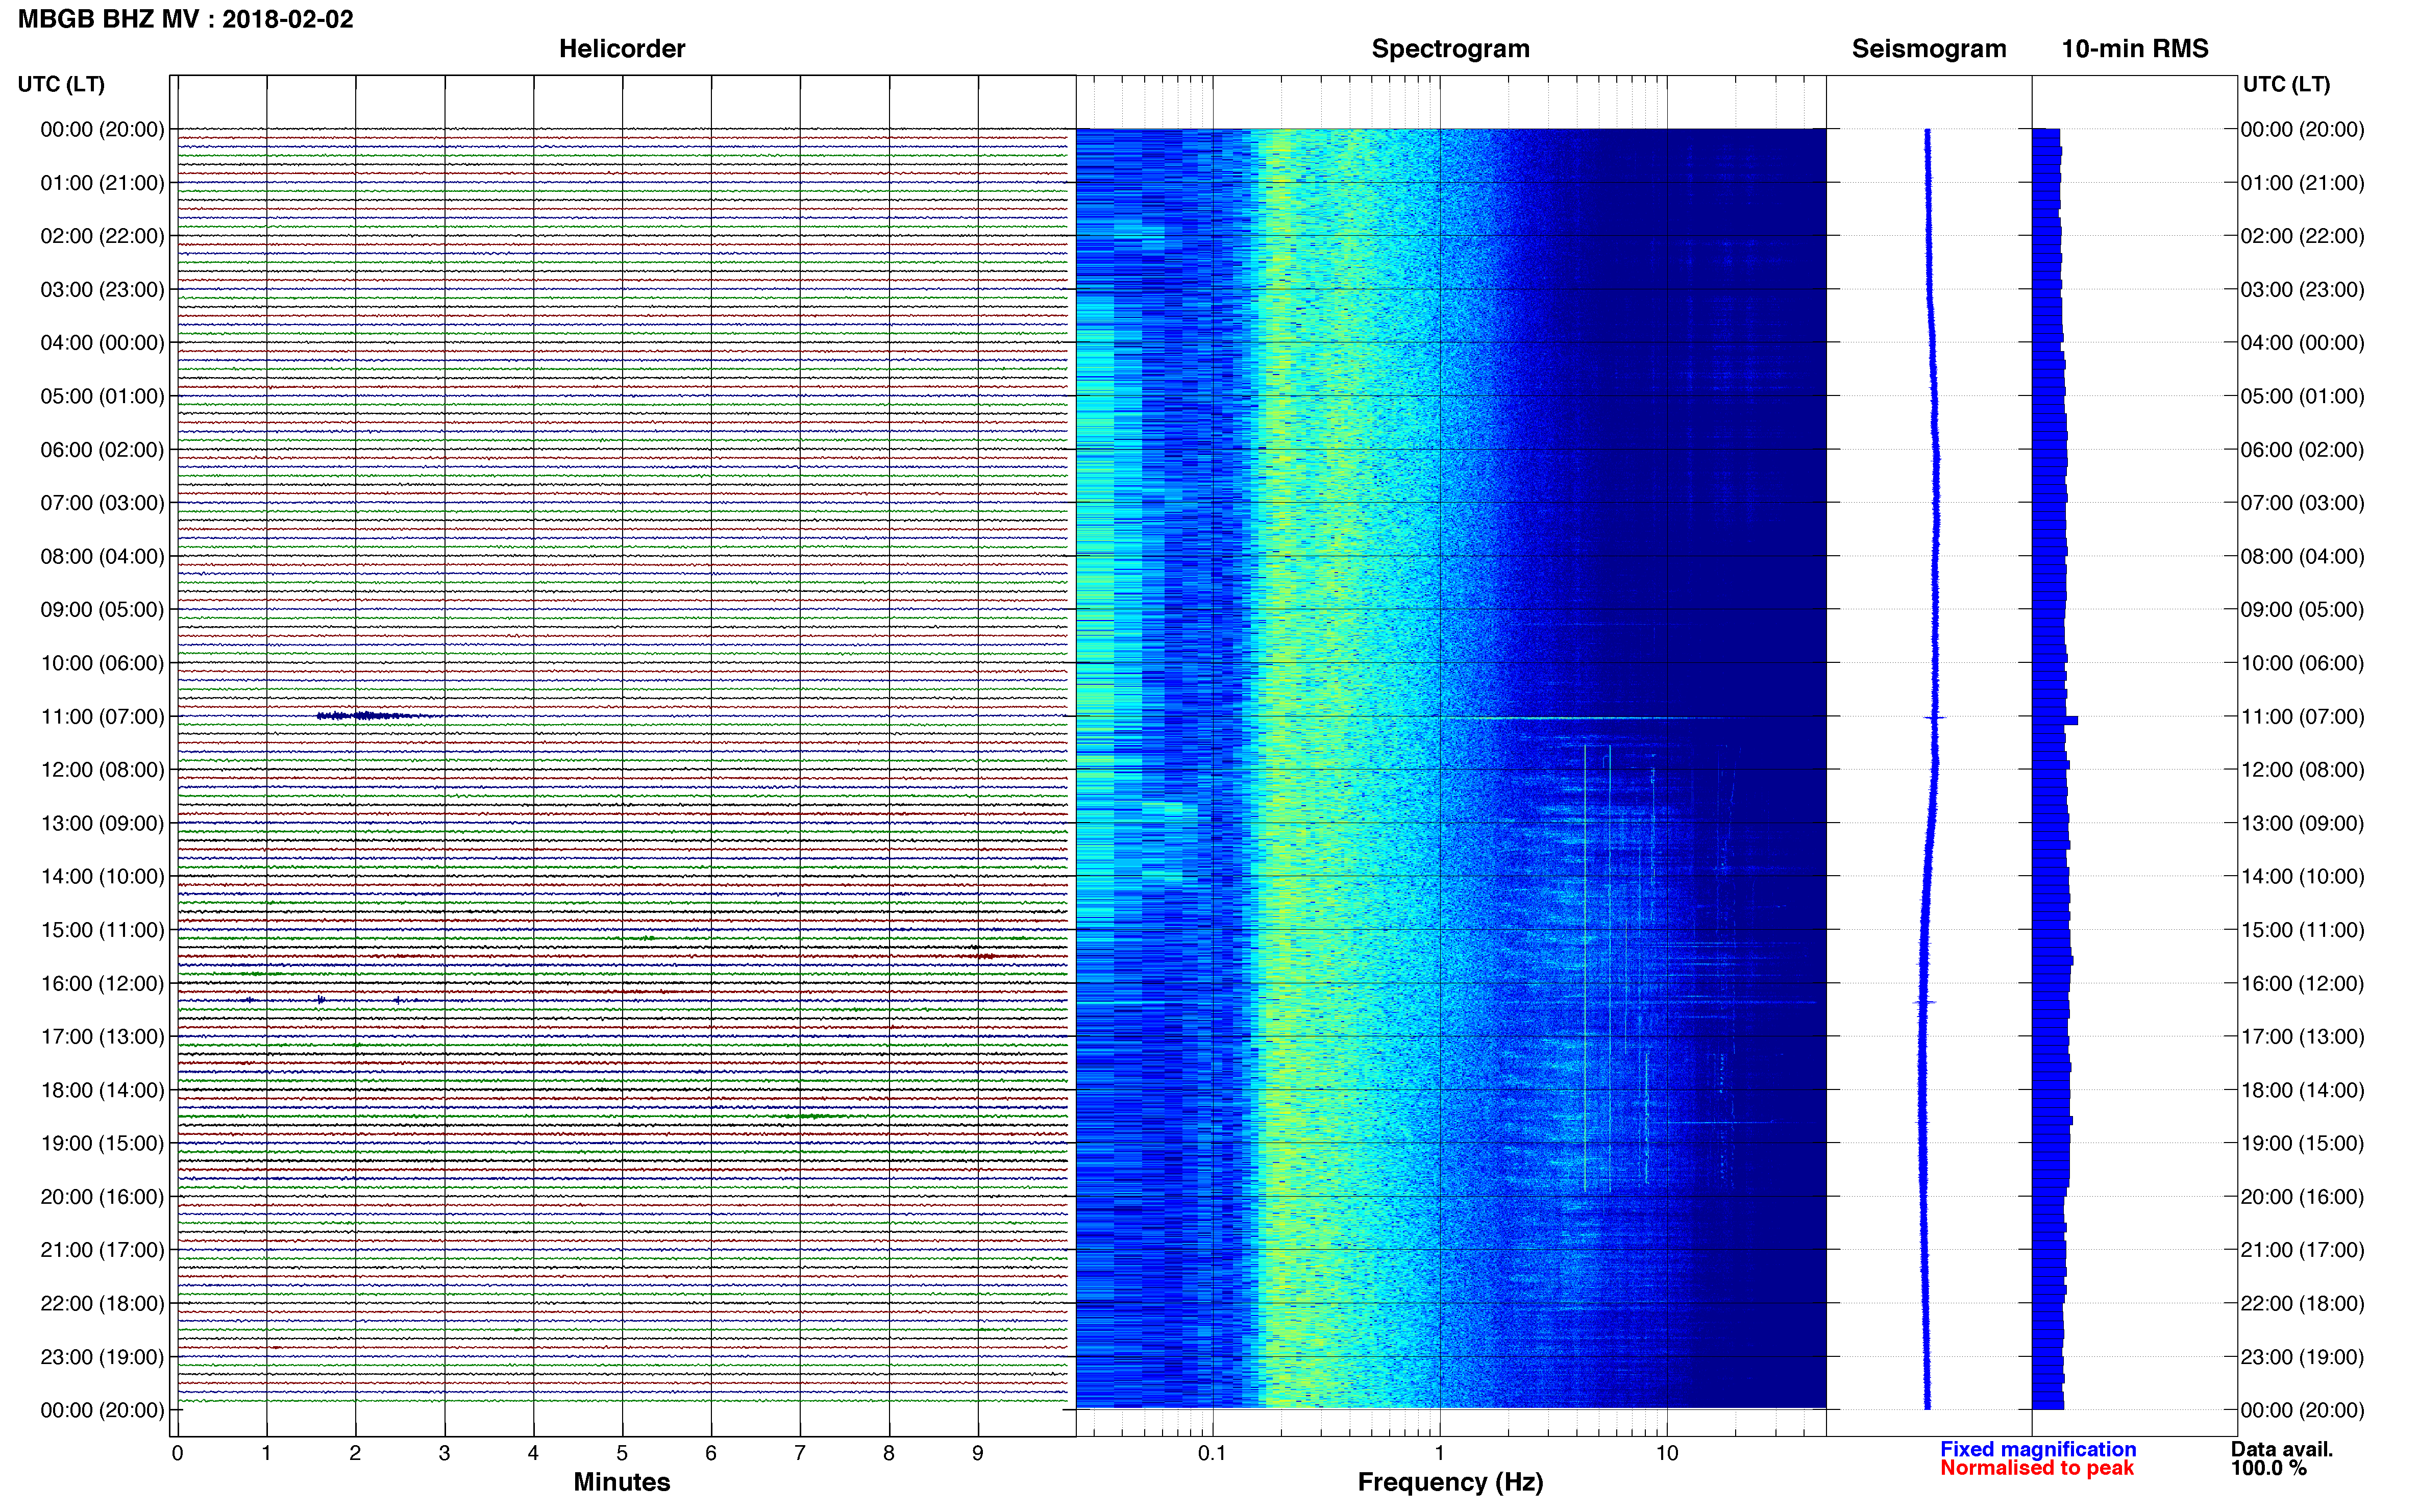
Task: Click tick "8" on the Minutes axis
Action: pyautogui.click(x=889, y=1453)
